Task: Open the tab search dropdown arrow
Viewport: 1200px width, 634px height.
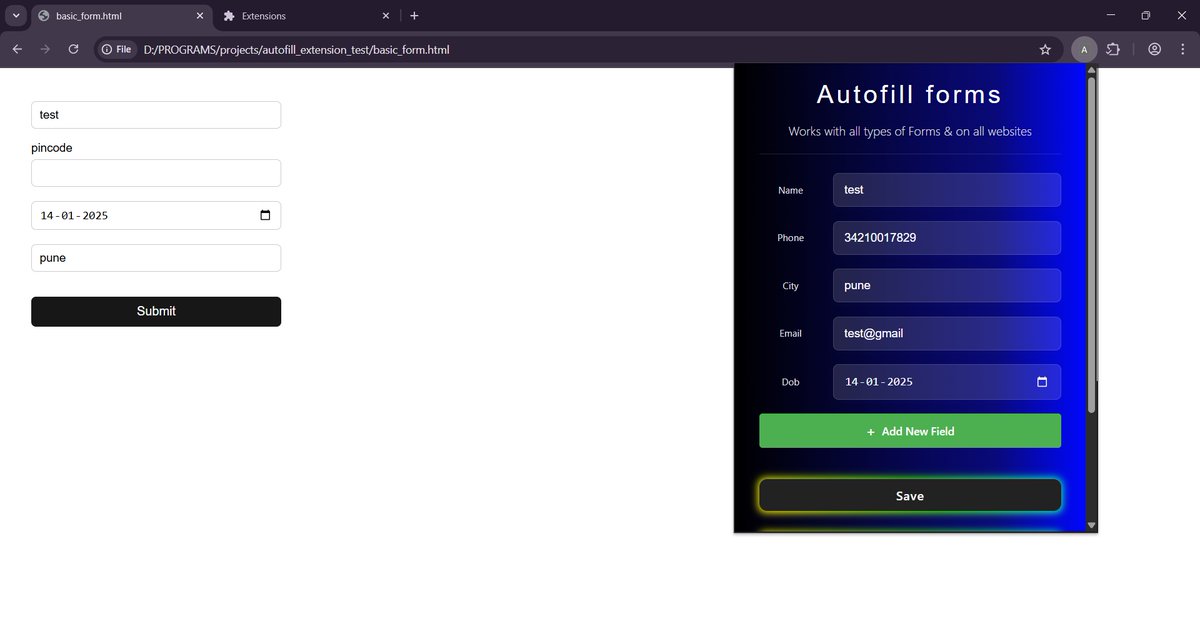Action: [x=16, y=16]
